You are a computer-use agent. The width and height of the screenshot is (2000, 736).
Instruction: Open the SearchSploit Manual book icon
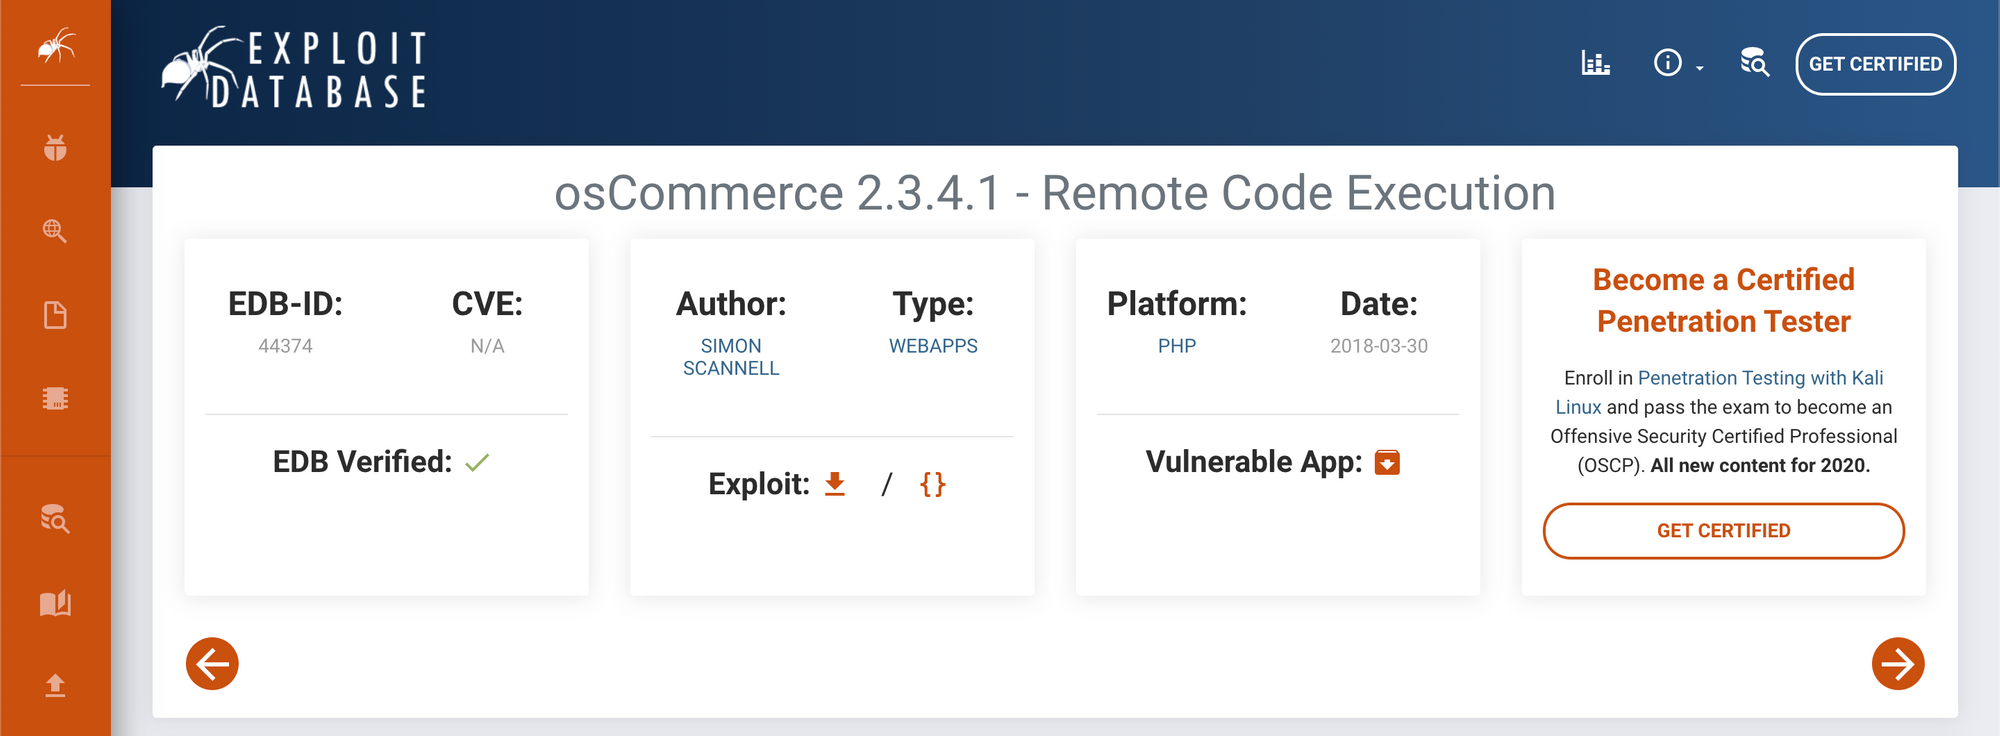[x=56, y=603]
